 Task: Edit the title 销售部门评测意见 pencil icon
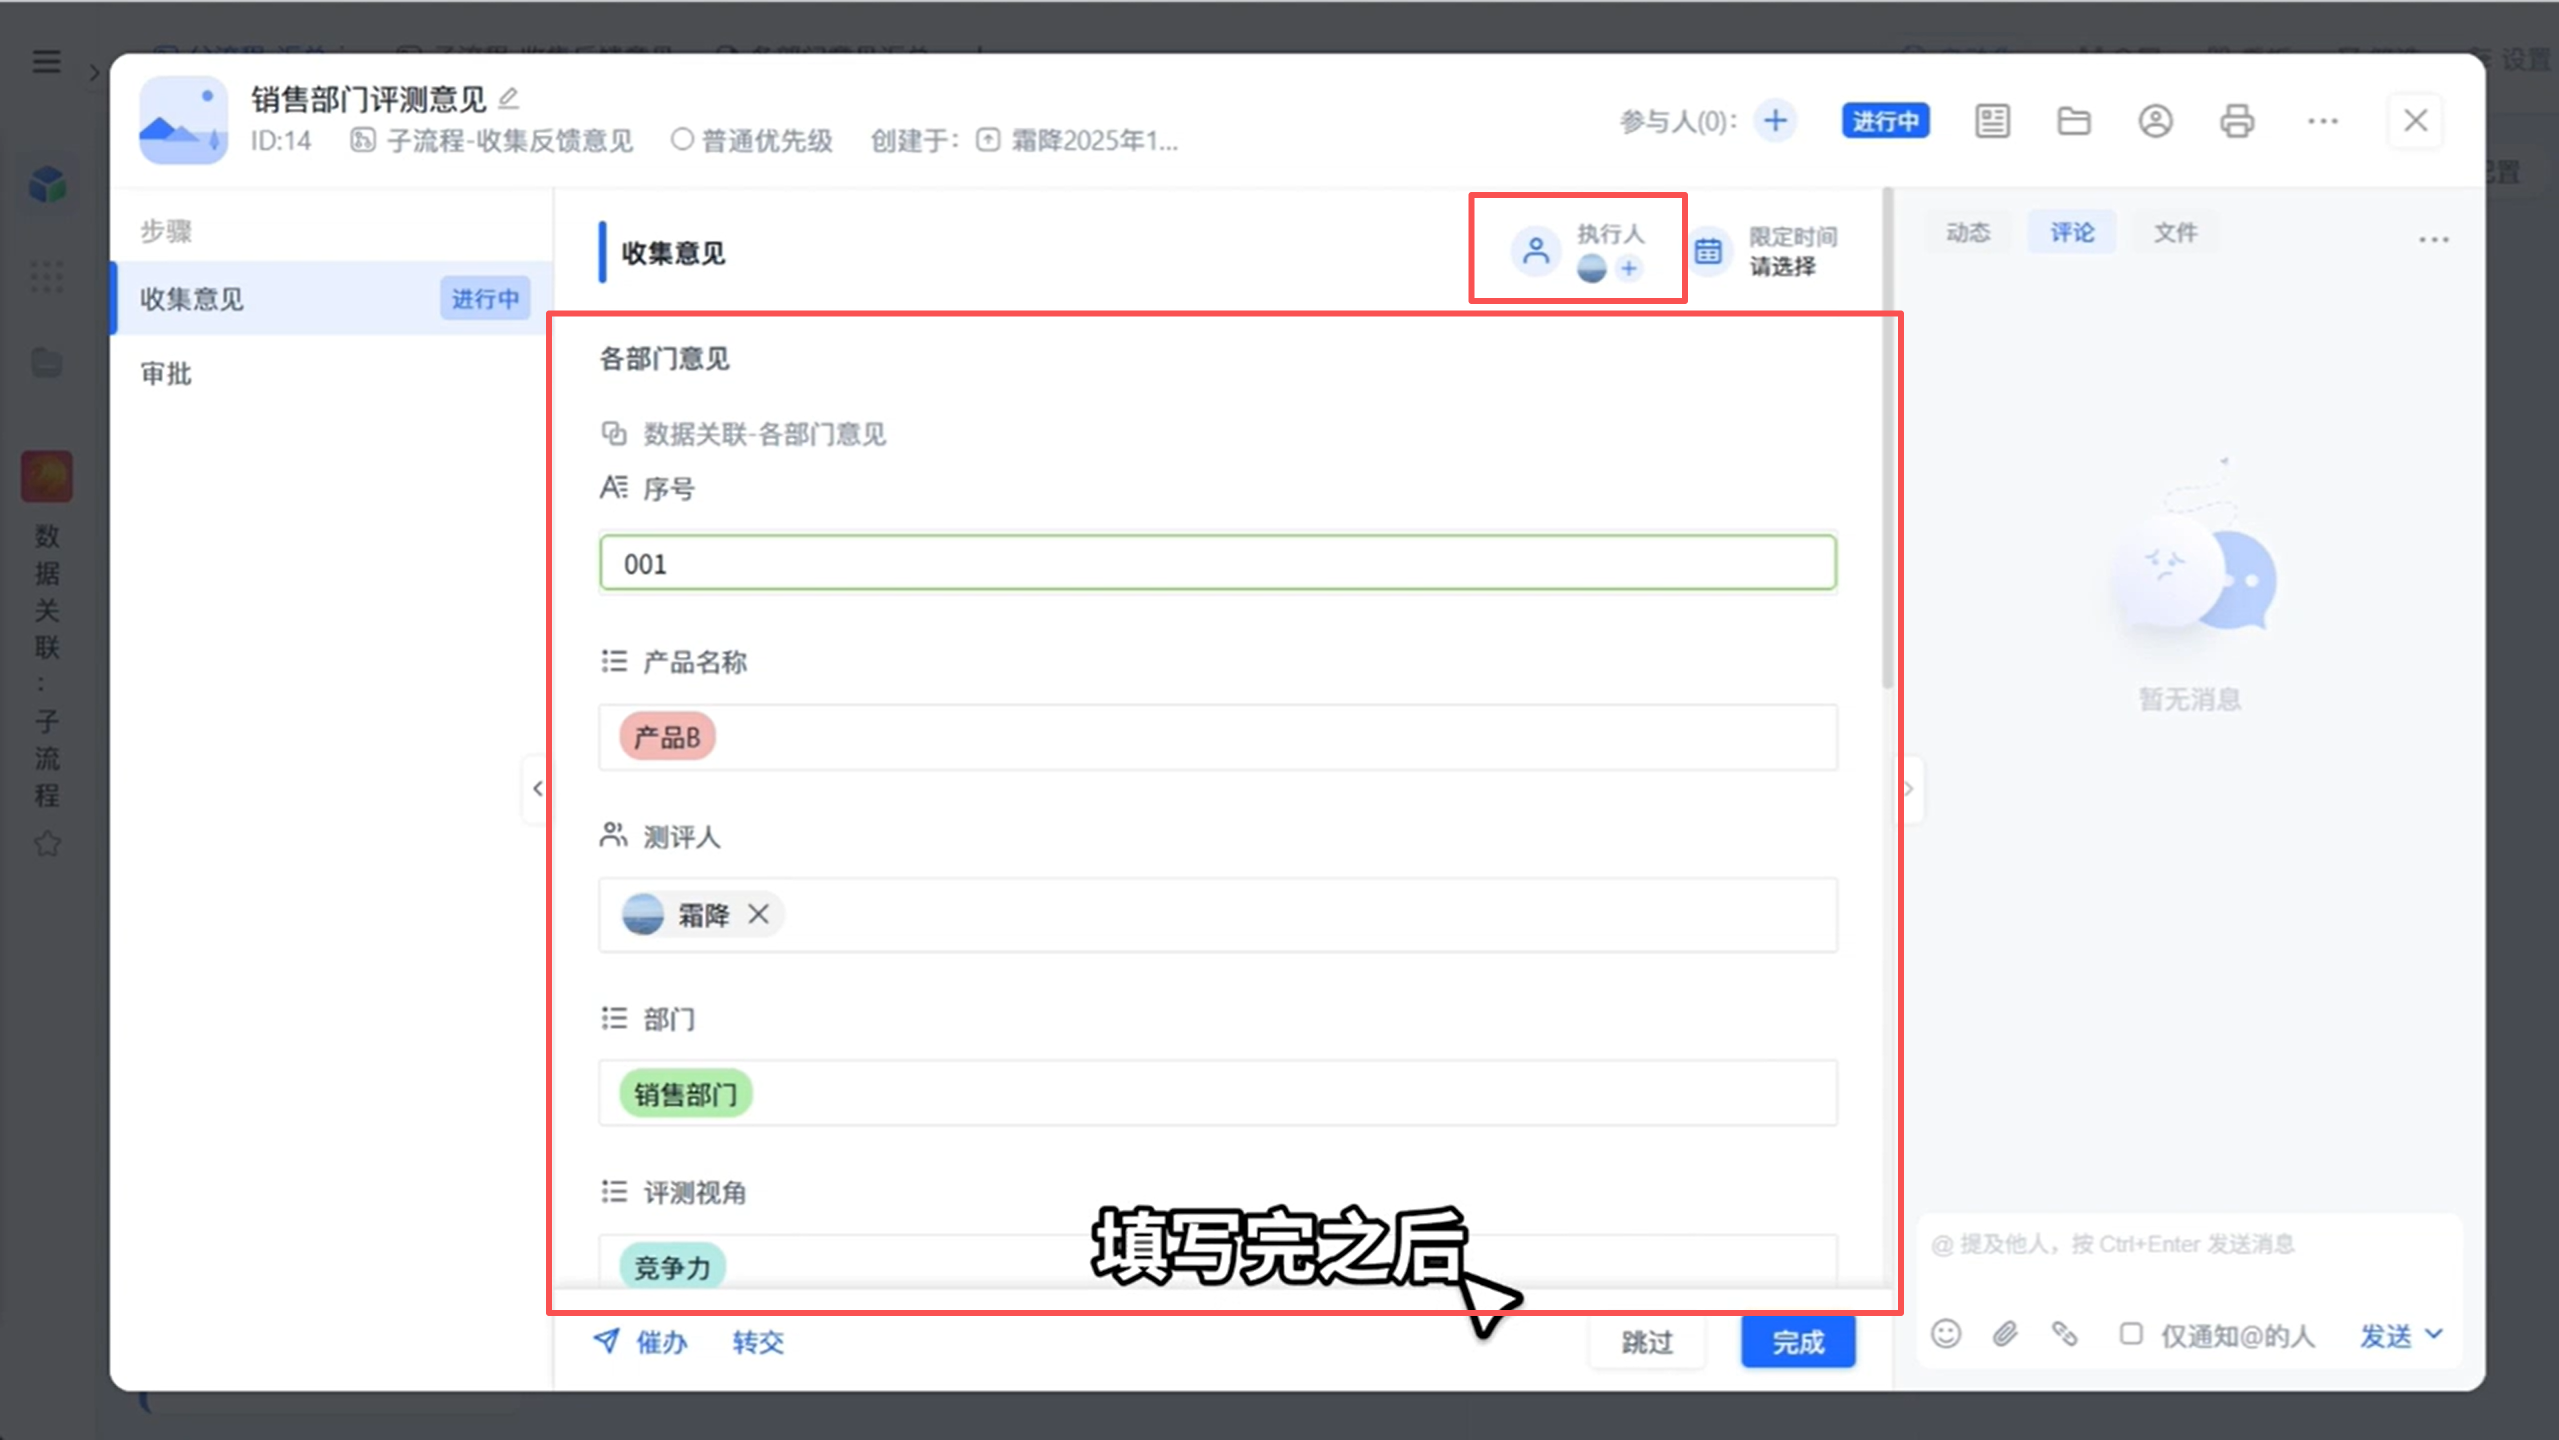click(509, 98)
